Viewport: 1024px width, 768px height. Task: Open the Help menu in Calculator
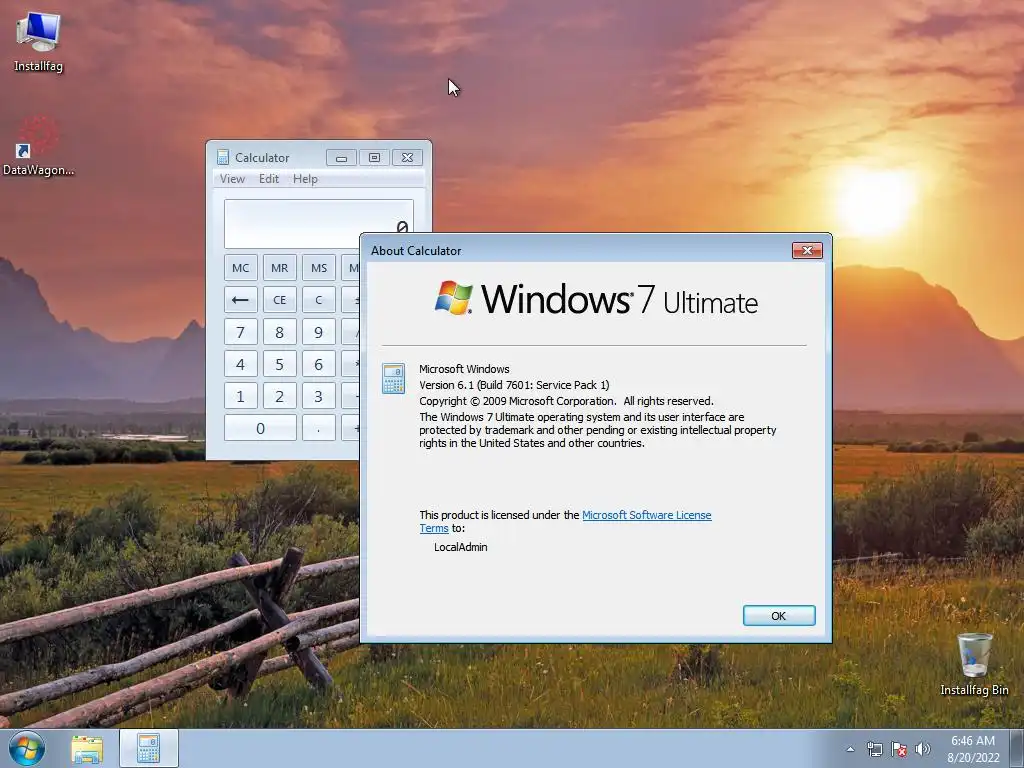tap(305, 179)
